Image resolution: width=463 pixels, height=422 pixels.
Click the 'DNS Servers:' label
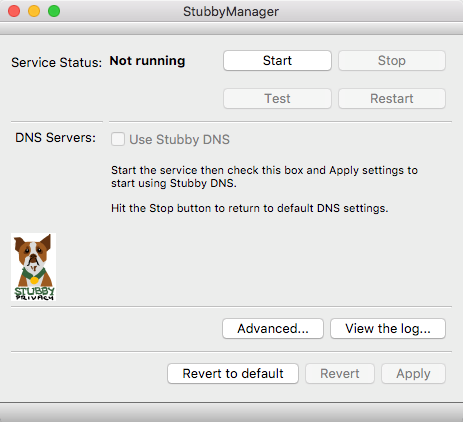[x=55, y=137]
